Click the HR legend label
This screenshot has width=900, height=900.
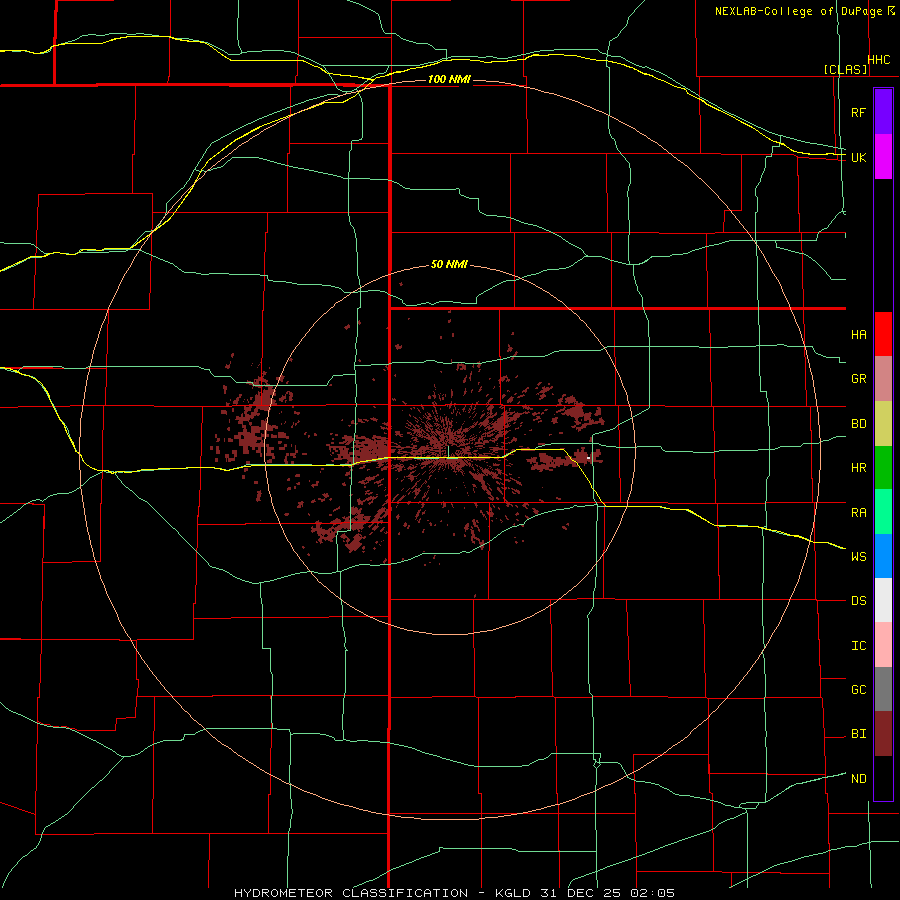point(858,468)
